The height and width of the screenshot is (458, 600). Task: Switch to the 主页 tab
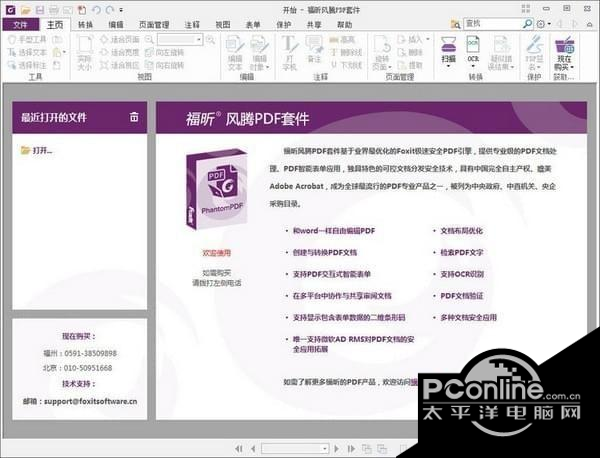tap(55, 24)
